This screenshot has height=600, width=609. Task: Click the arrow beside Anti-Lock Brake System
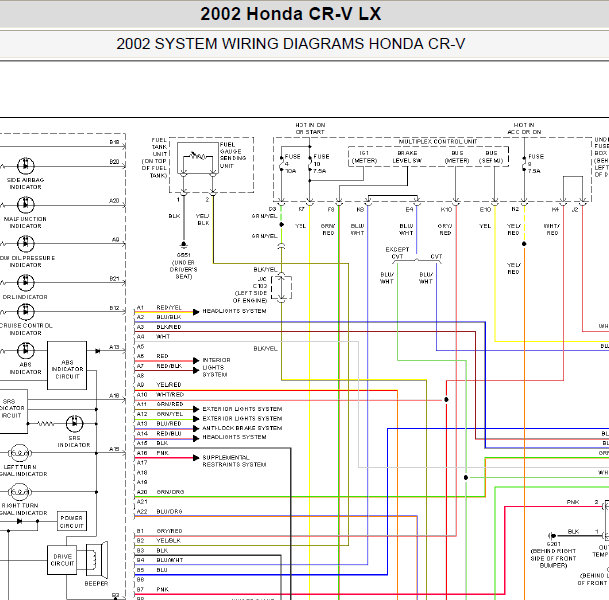pos(196,429)
